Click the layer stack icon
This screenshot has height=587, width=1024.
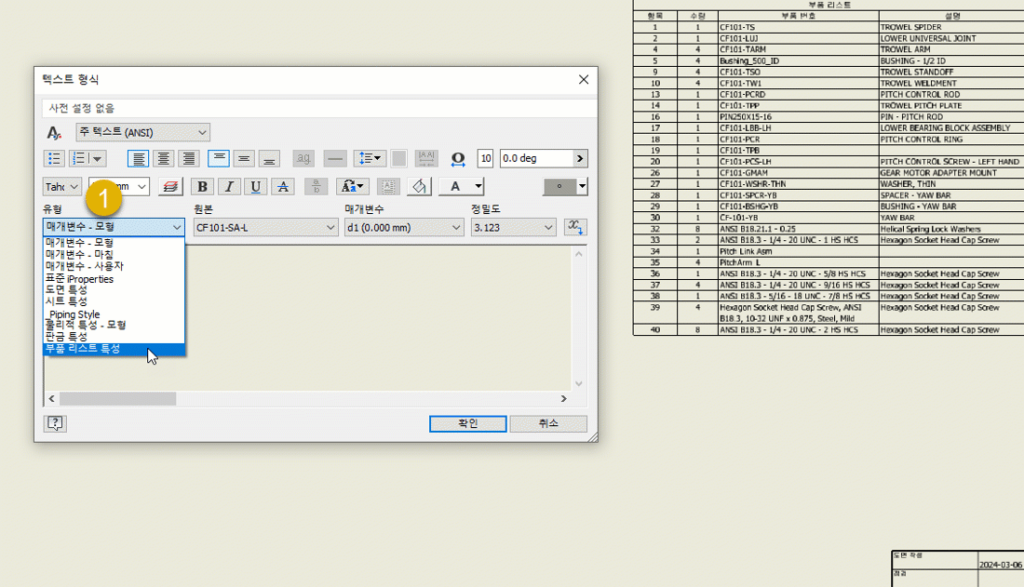pyautogui.click(x=170, y=187)
